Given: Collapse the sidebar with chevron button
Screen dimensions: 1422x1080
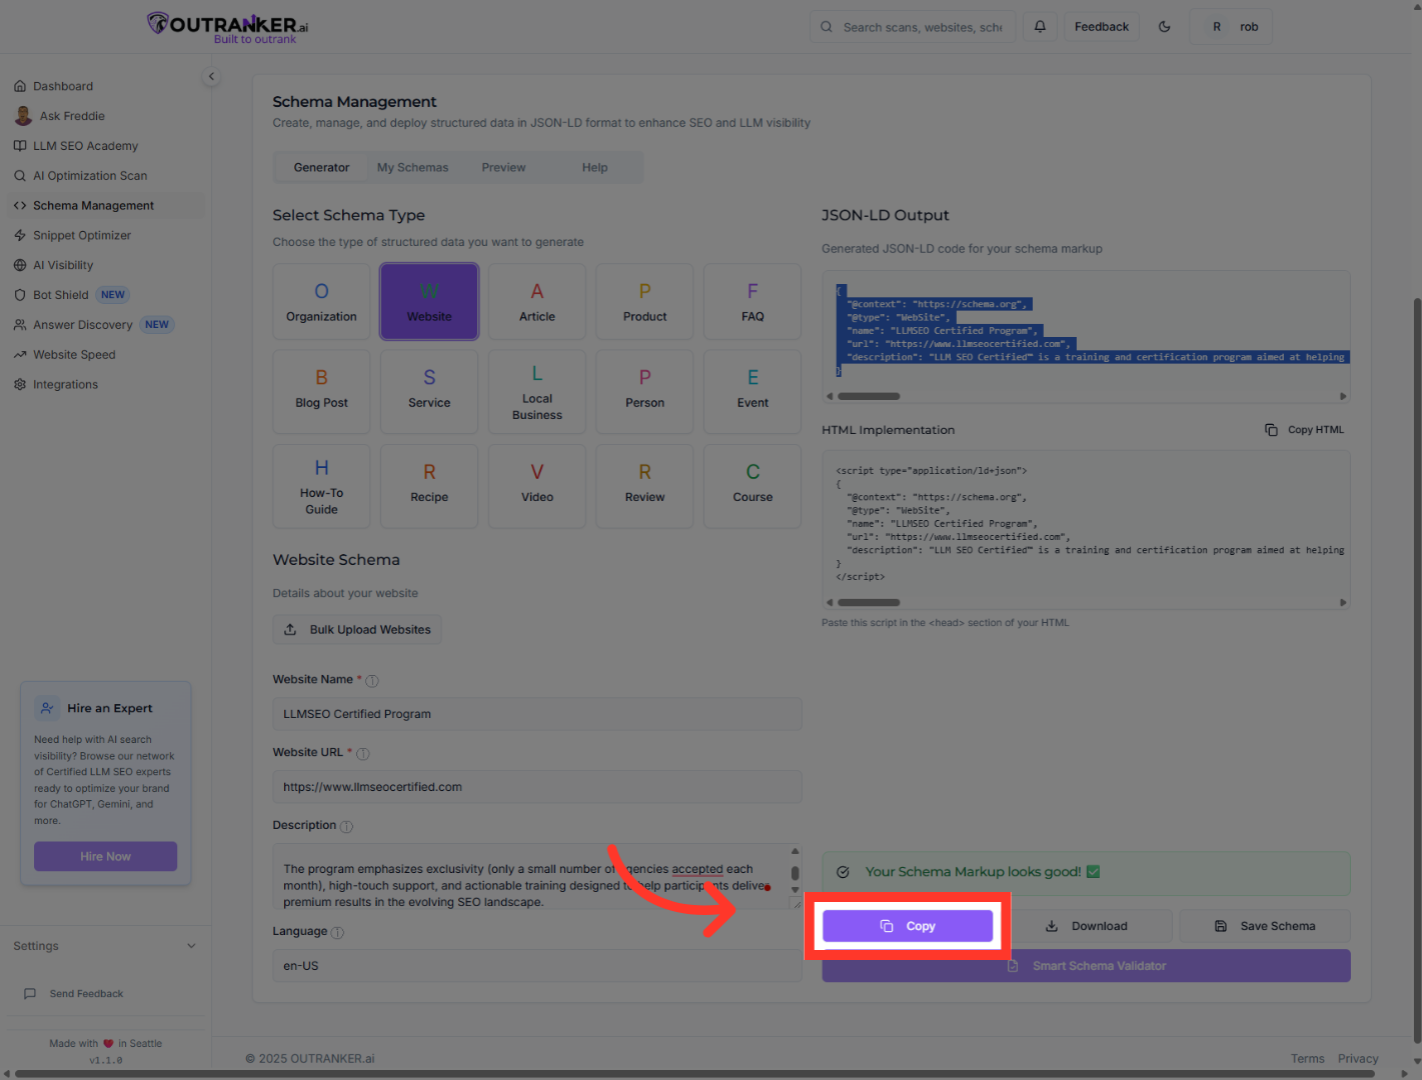Looking at the screenshot, I should [211, 77].
